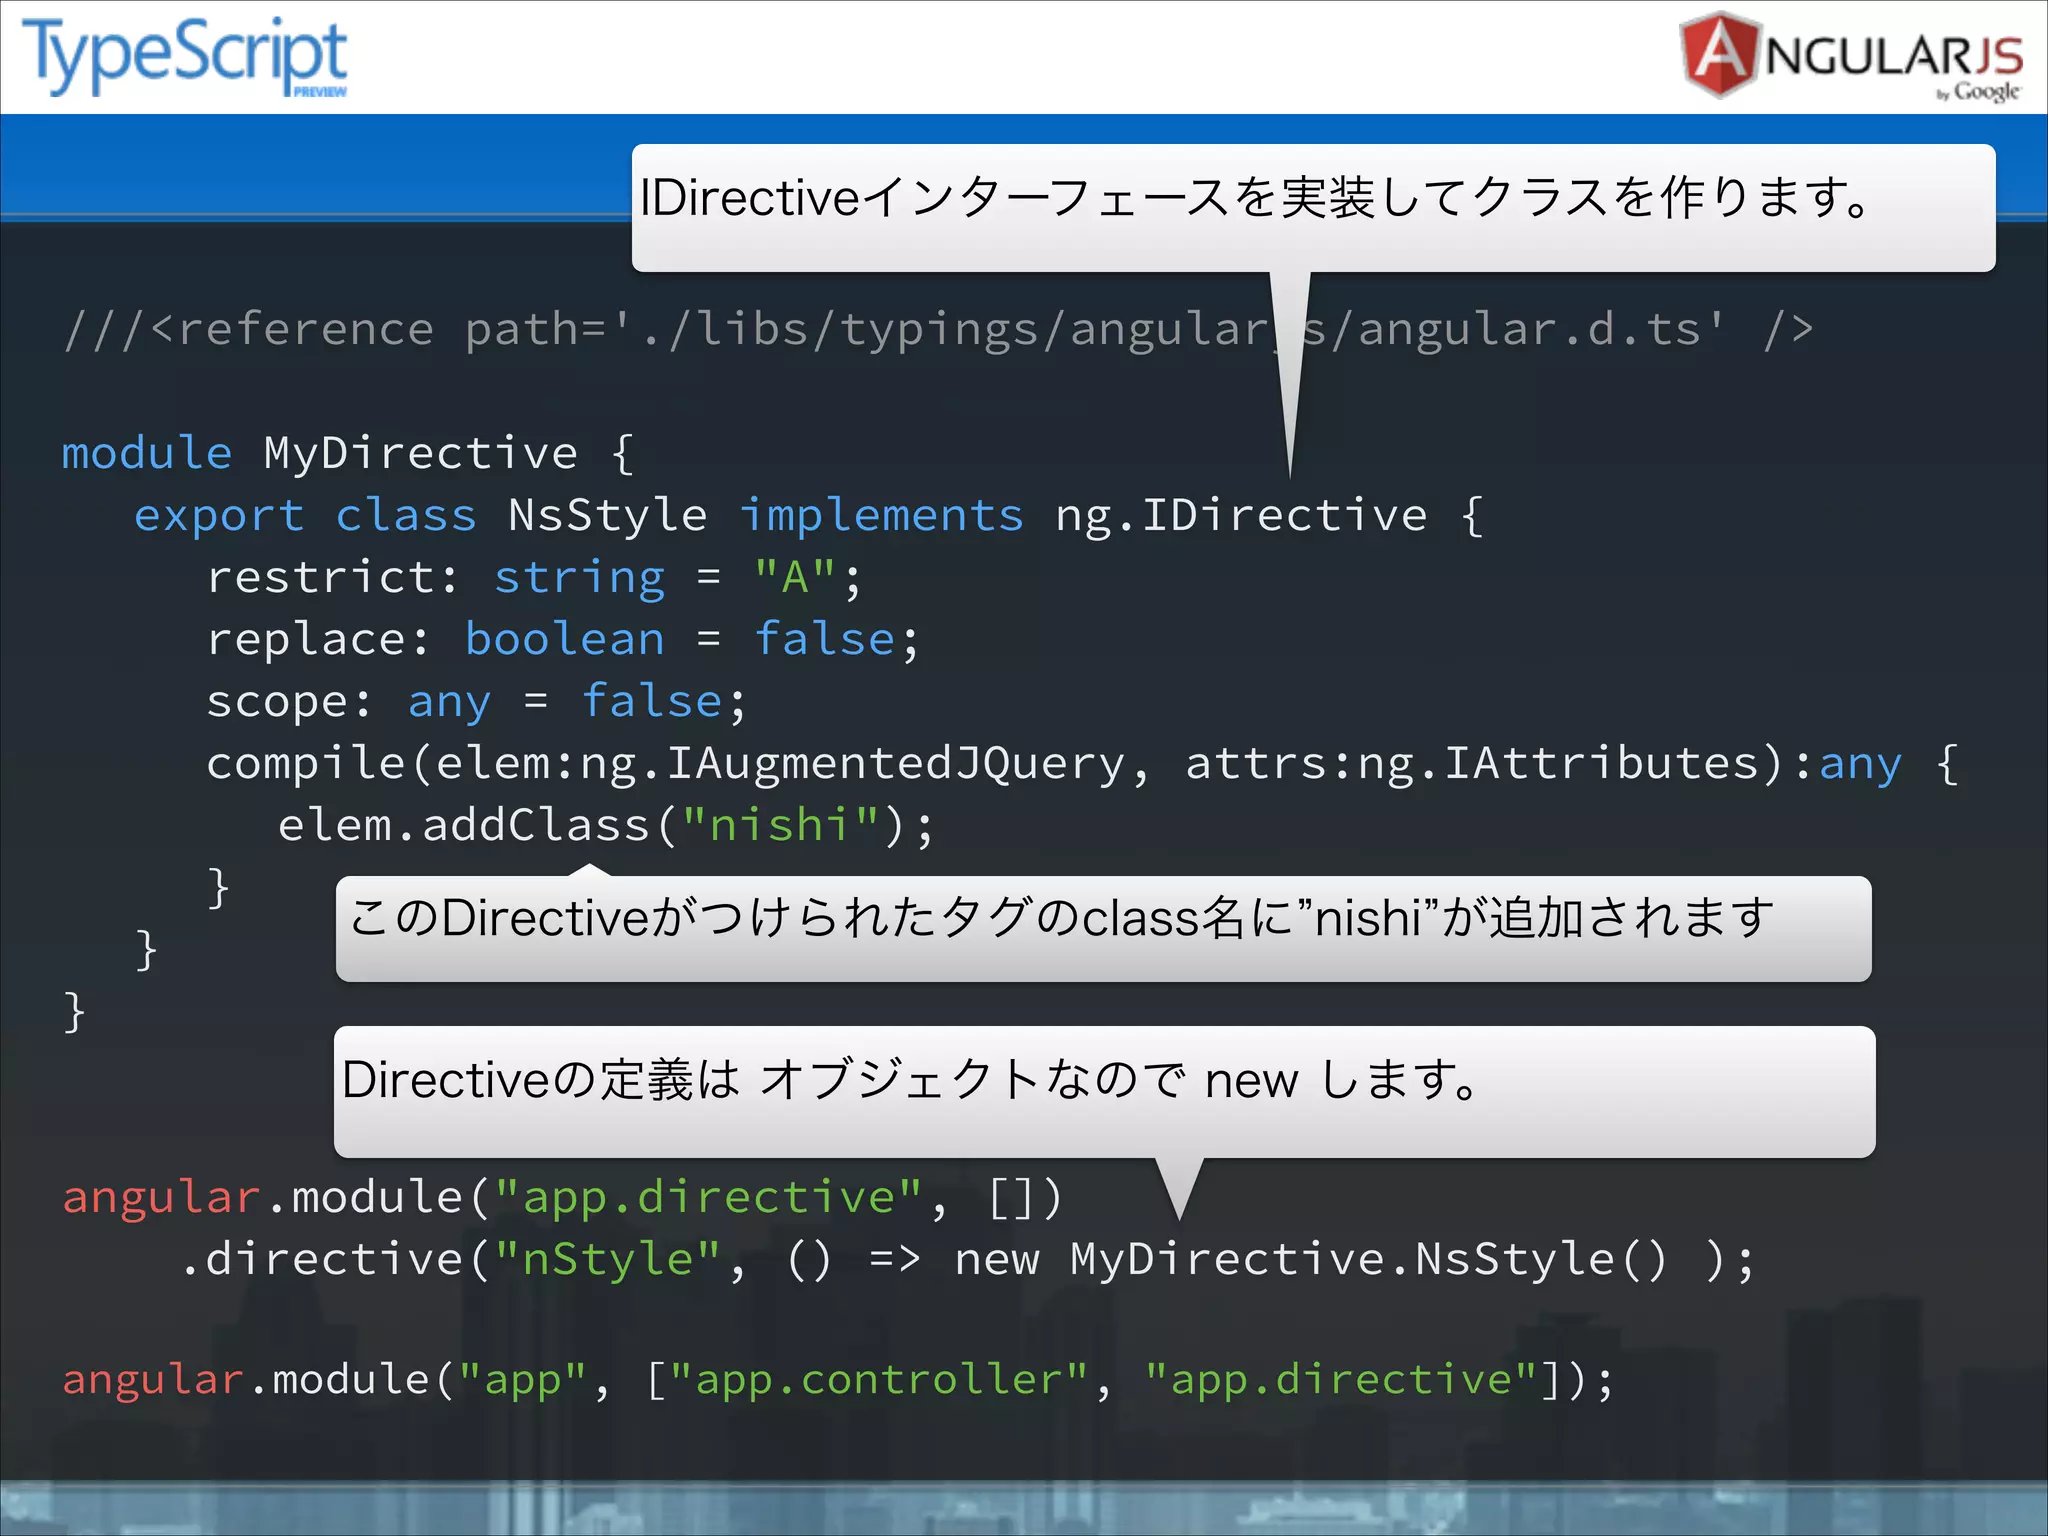Click the restrict: string = "A" line
2048x1536 pixels.
coord(534,578)
